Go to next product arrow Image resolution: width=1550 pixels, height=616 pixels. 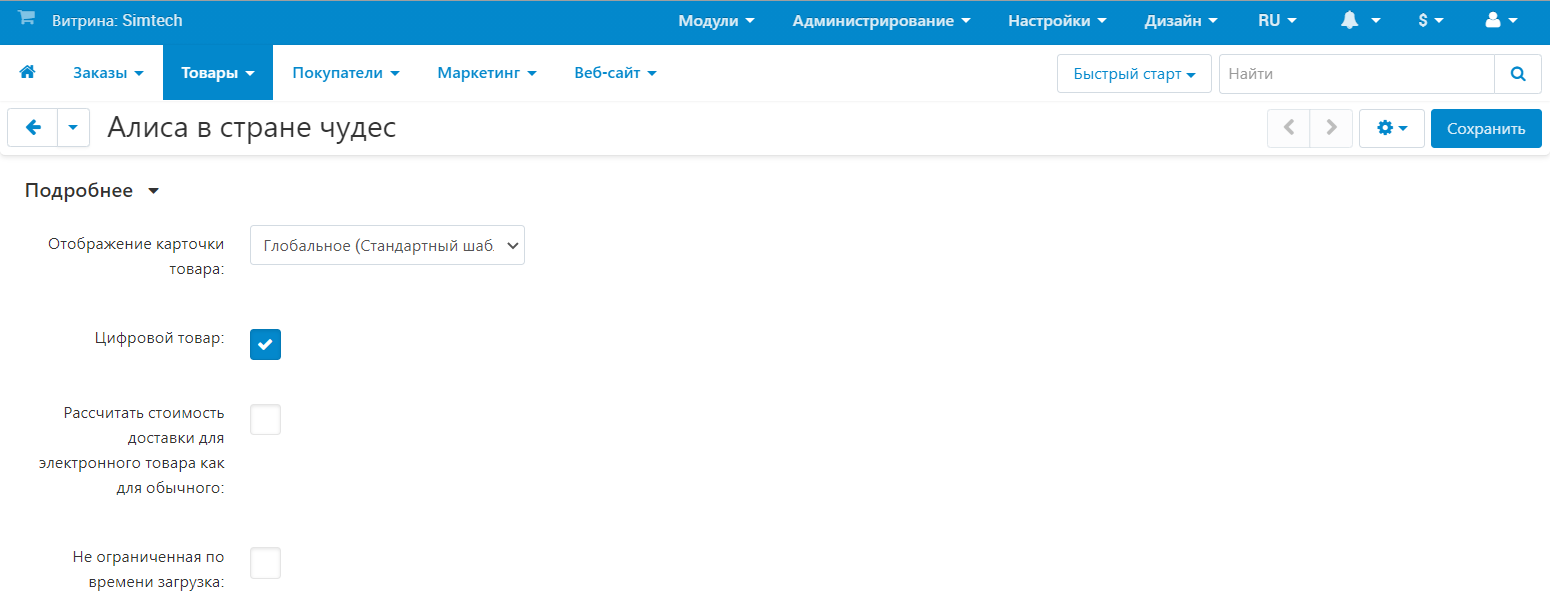coord(1331,128)
